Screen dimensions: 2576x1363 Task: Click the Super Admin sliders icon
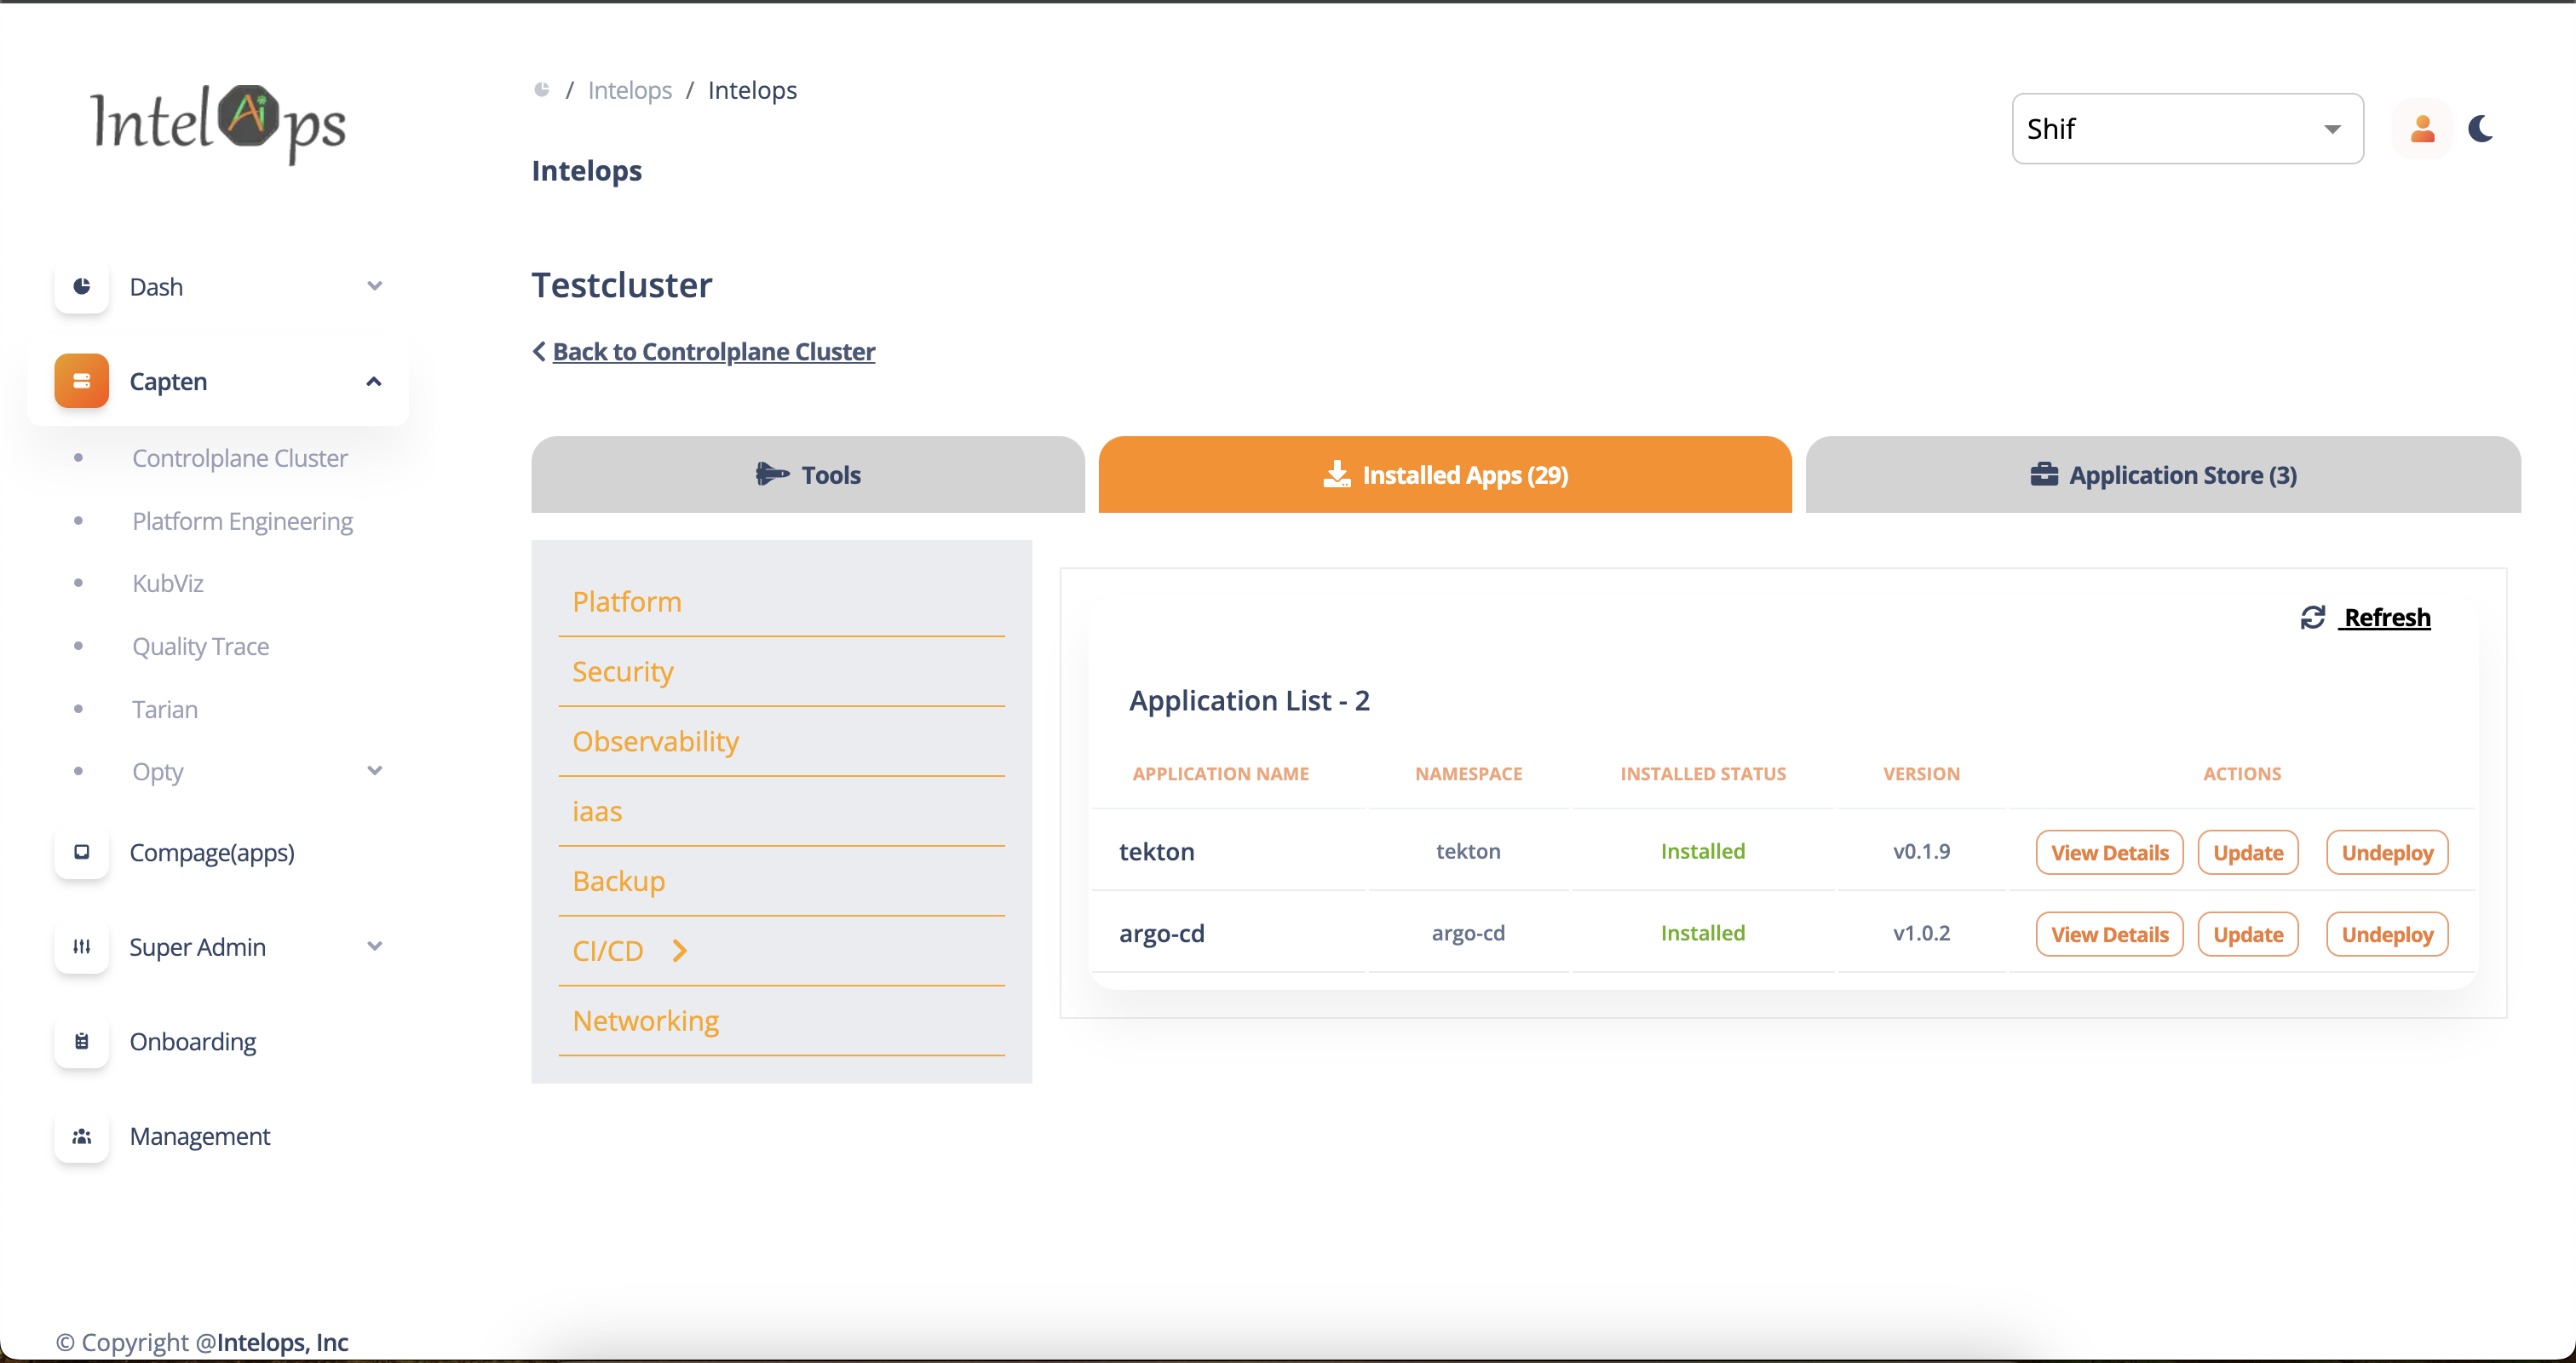coord(82,946)
